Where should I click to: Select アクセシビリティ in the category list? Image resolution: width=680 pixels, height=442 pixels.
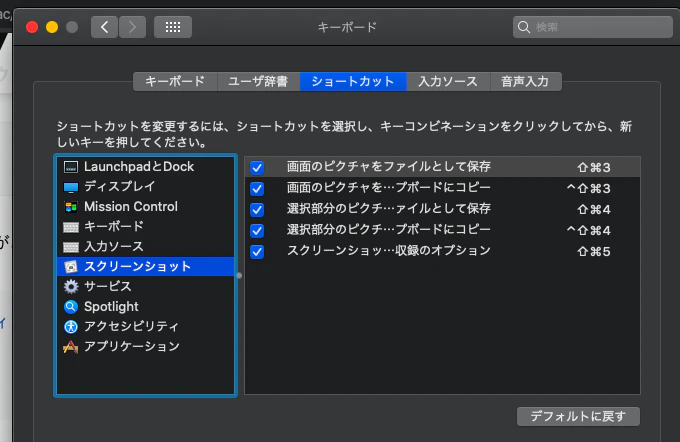pos(145,326)
